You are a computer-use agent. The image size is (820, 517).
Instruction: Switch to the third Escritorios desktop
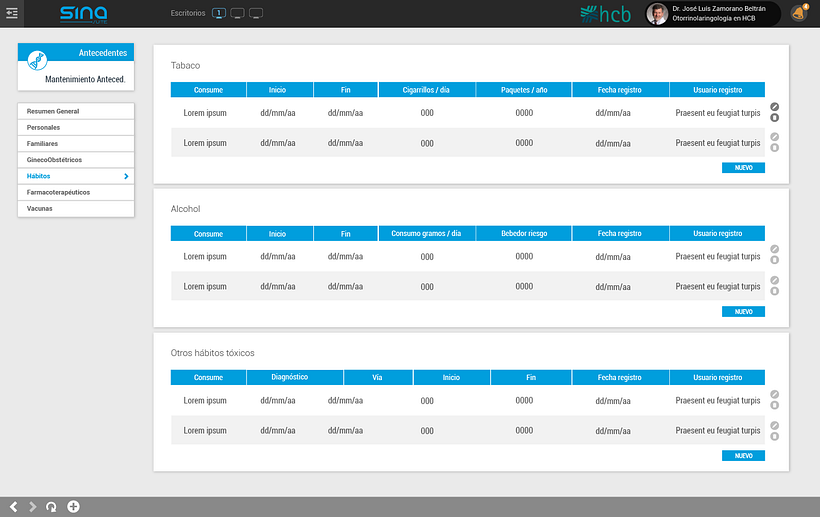click(256, 13)
